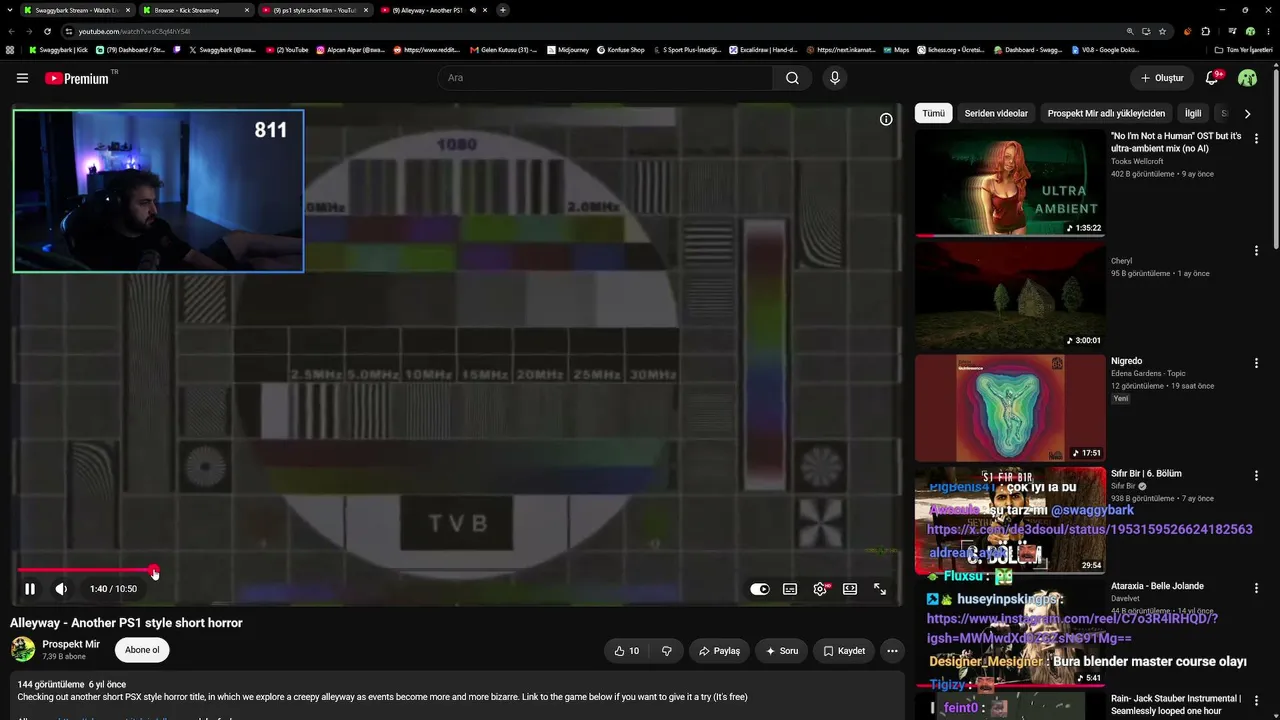Click Oluştur create button
1280x720 pixels.
click(x=1162, y=78)
